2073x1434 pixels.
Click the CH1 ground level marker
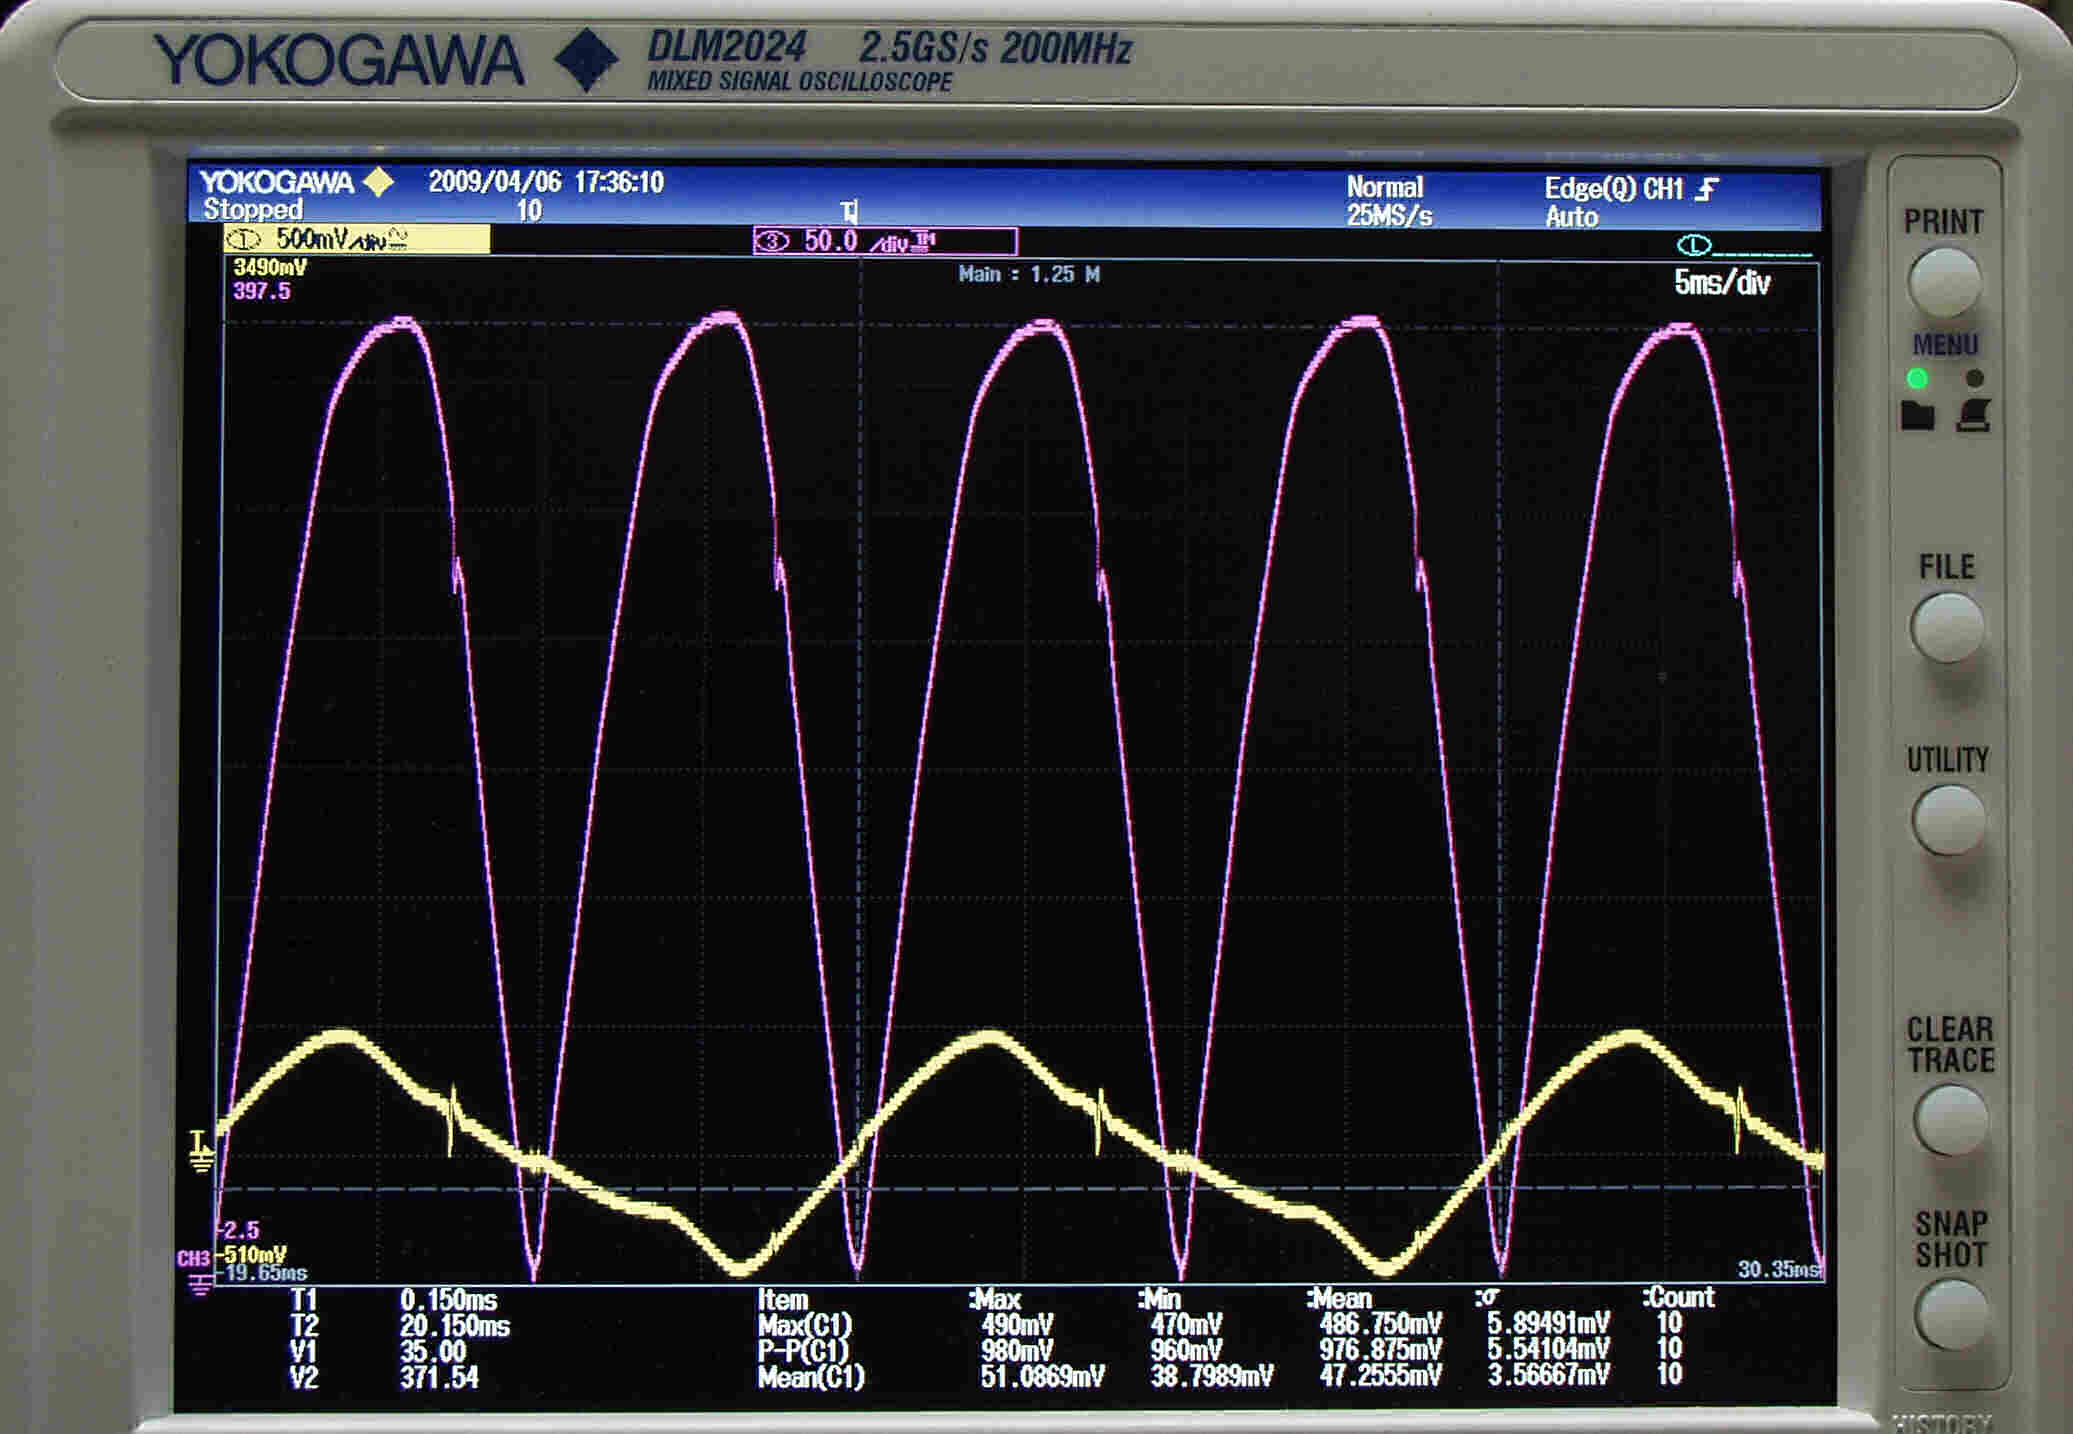click(200, 1151)
